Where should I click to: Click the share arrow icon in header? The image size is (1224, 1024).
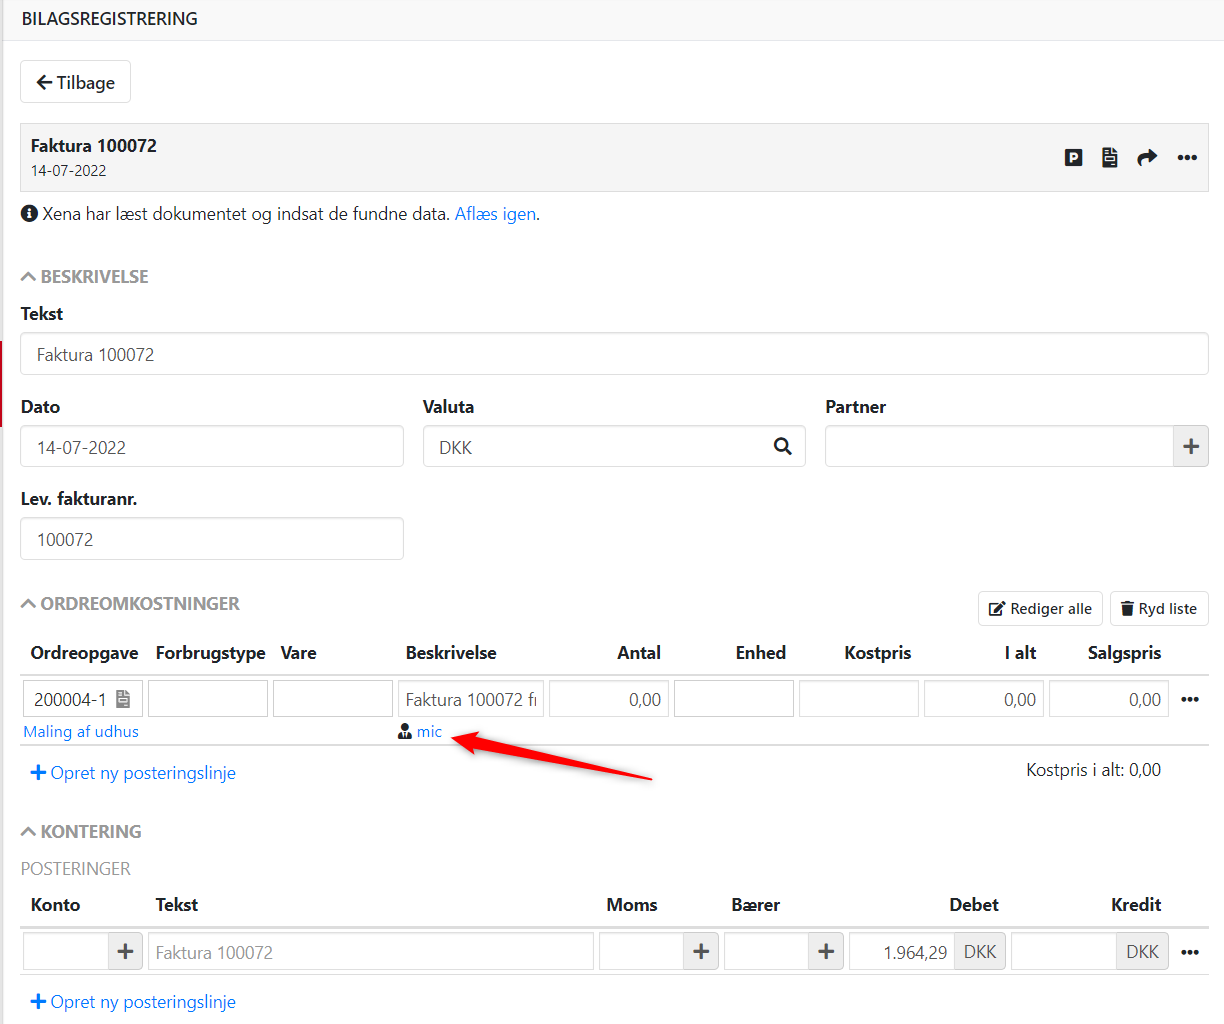point(1147,157)
